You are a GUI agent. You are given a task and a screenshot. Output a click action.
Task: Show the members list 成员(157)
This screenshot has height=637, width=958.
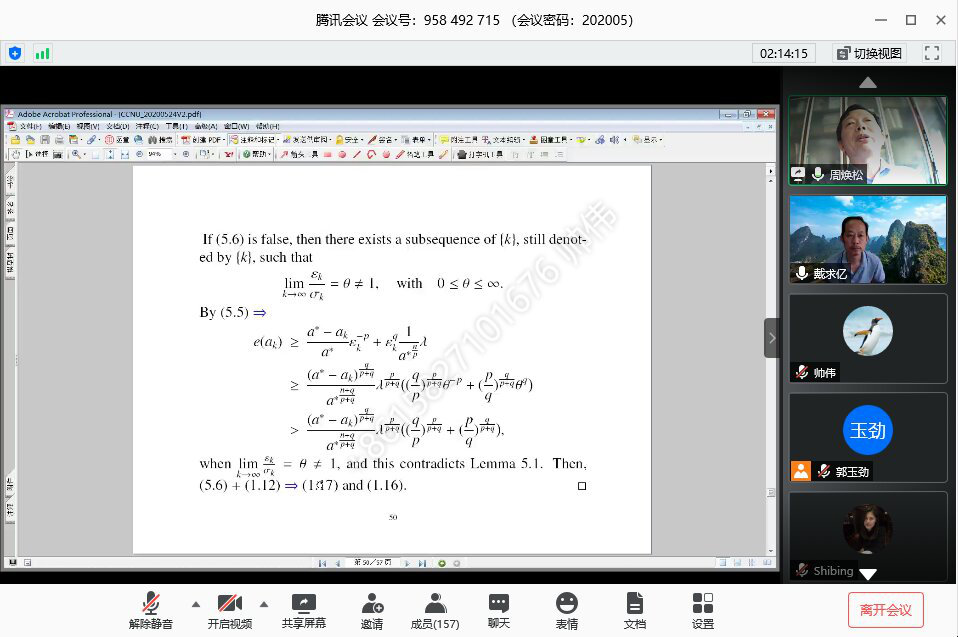pyautogui.click(x=435, y=609)
